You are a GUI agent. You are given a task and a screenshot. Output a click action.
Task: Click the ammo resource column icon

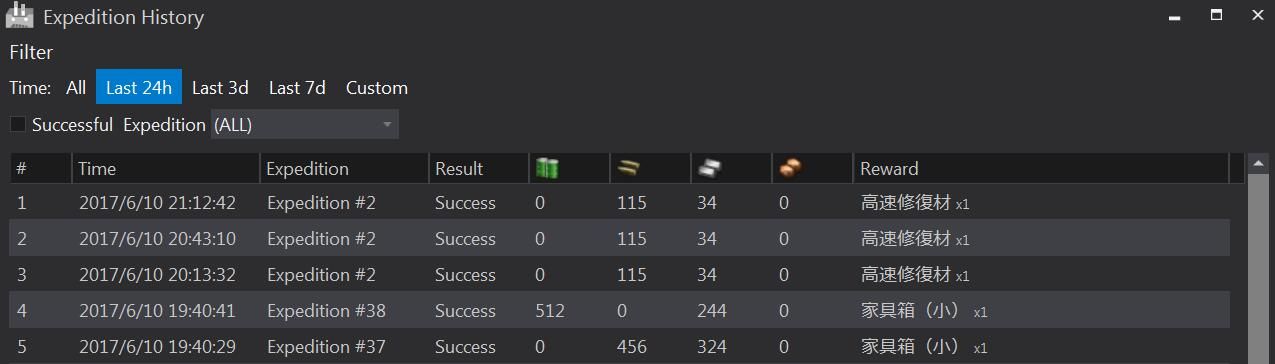[628, 168]
